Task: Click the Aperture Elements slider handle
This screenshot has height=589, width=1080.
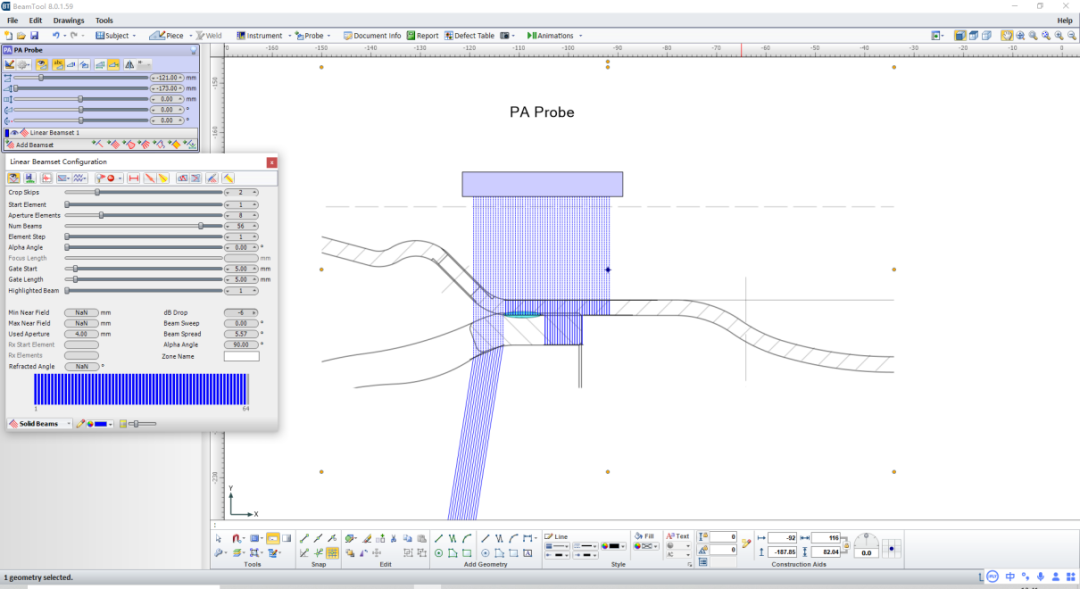Action: coord(101,216)
